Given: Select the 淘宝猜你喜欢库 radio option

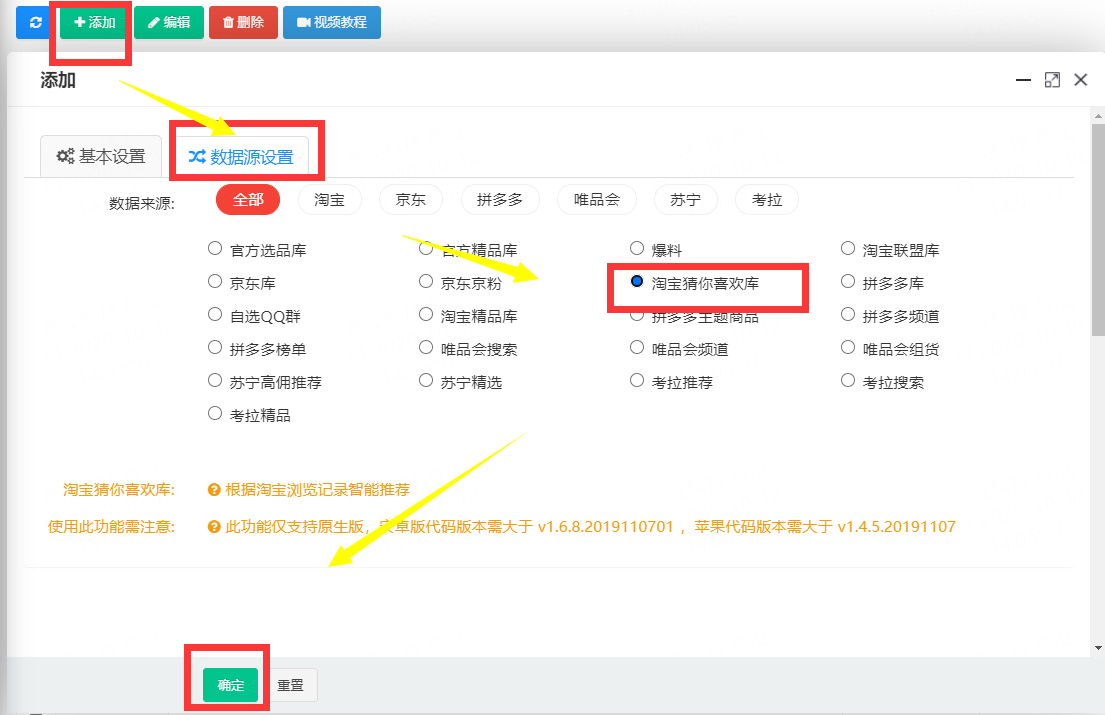Looking at the screenshot, I should click(x=637, y=282).
